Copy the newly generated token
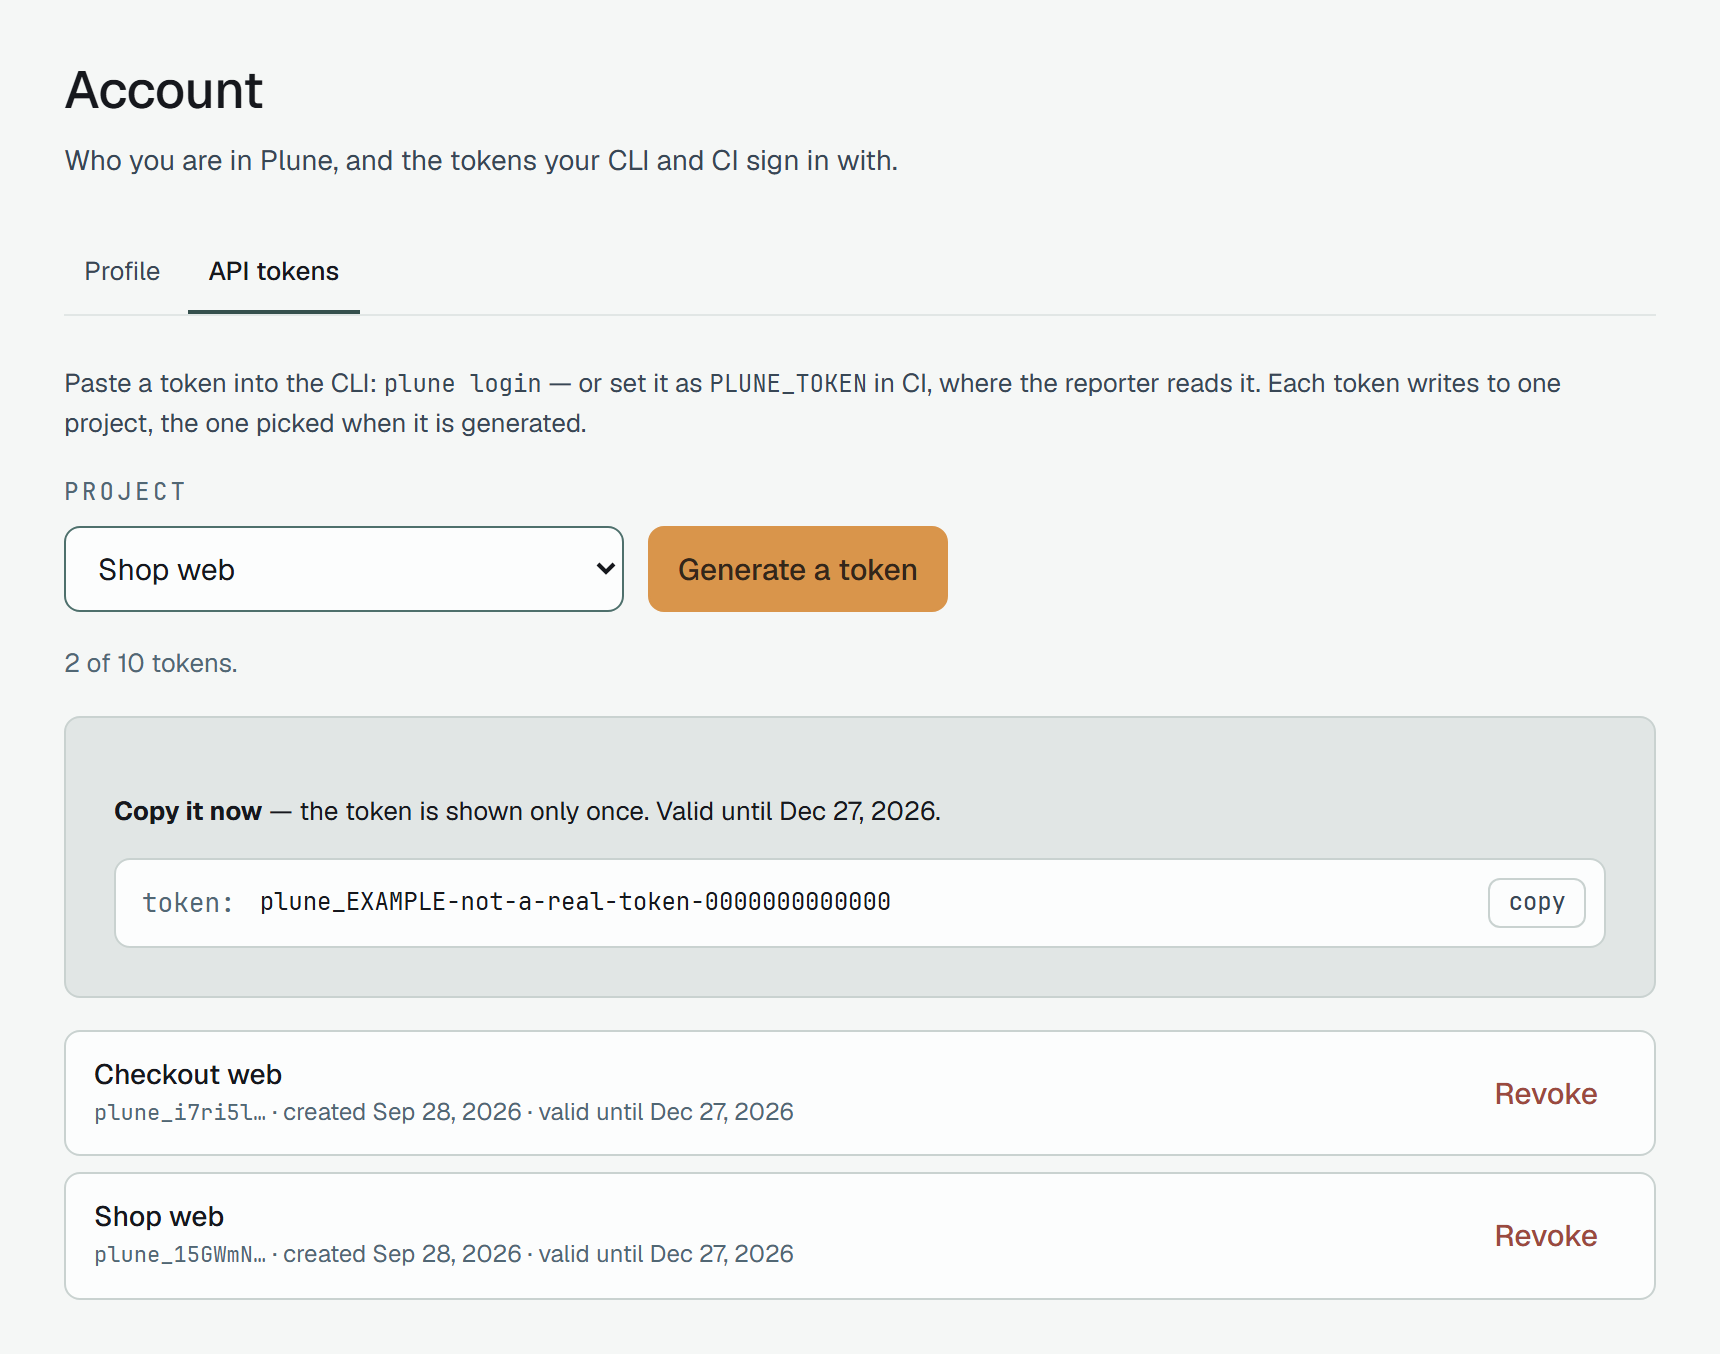 point(1536,902)
